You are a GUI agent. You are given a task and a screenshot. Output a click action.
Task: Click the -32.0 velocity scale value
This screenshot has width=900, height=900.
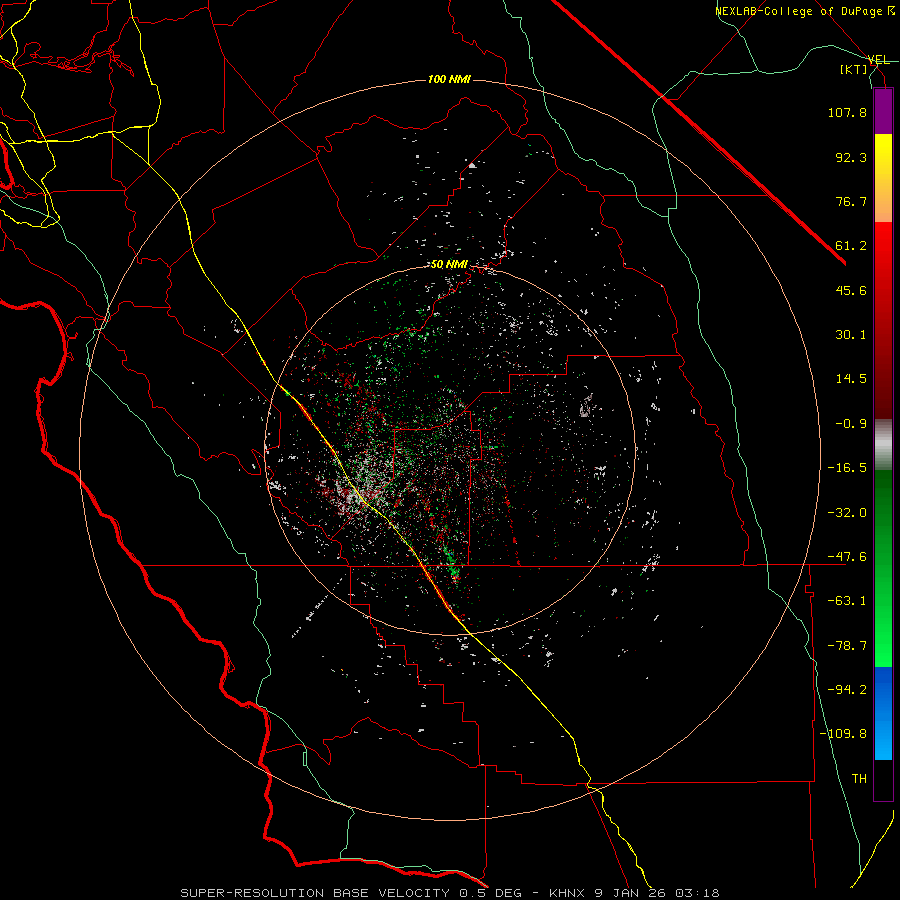click(847, 513)
